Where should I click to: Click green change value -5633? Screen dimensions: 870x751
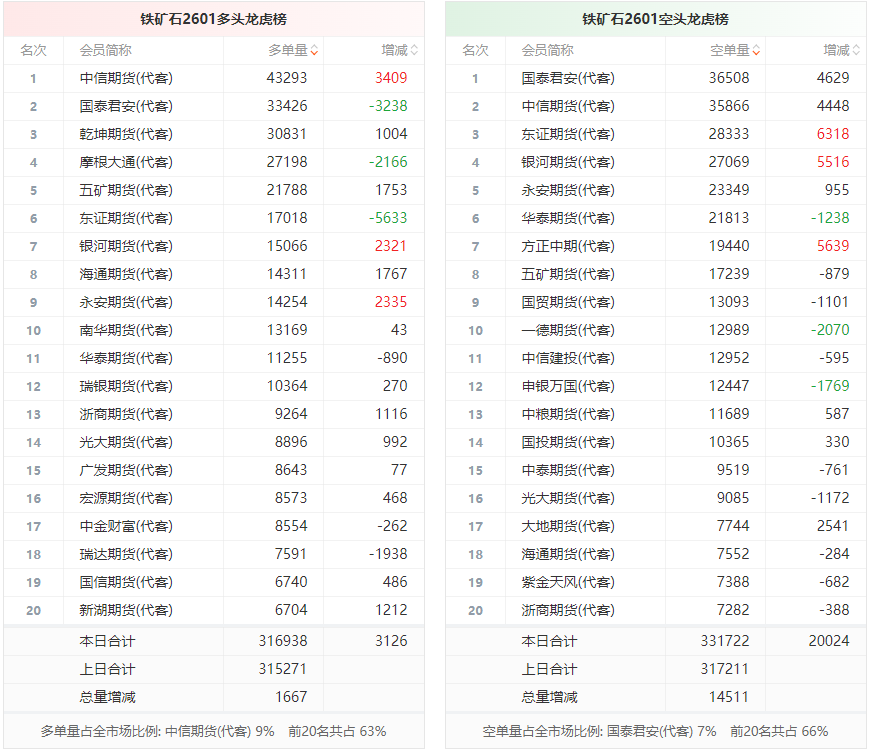pos(388,218)
